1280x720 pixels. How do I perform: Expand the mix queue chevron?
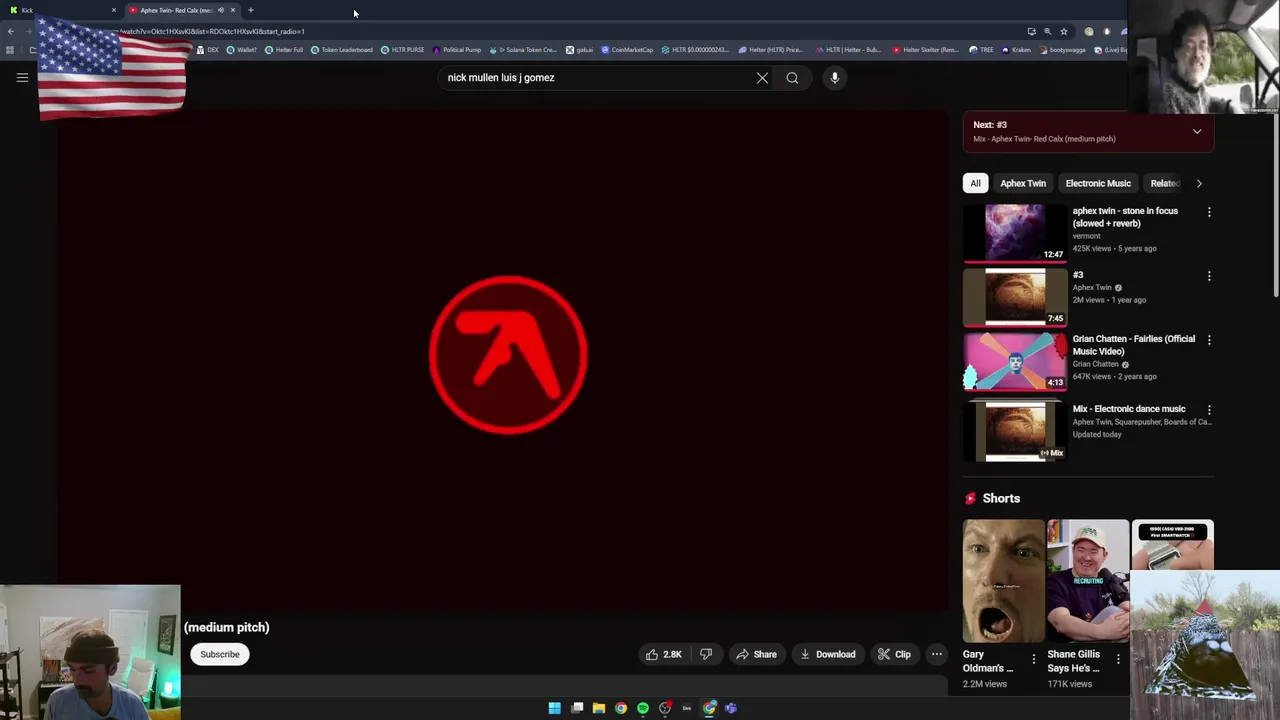tap(1197, 131)
